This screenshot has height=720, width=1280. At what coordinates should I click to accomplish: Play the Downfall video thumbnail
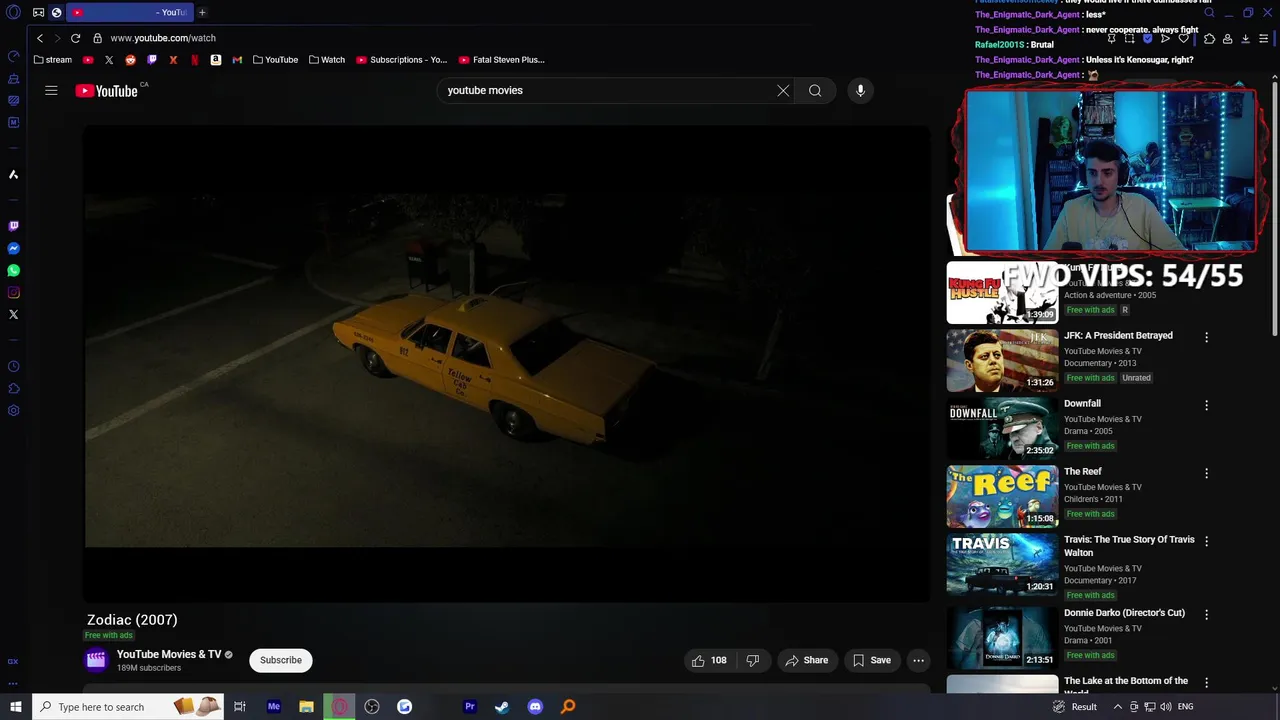(1002, 429)
